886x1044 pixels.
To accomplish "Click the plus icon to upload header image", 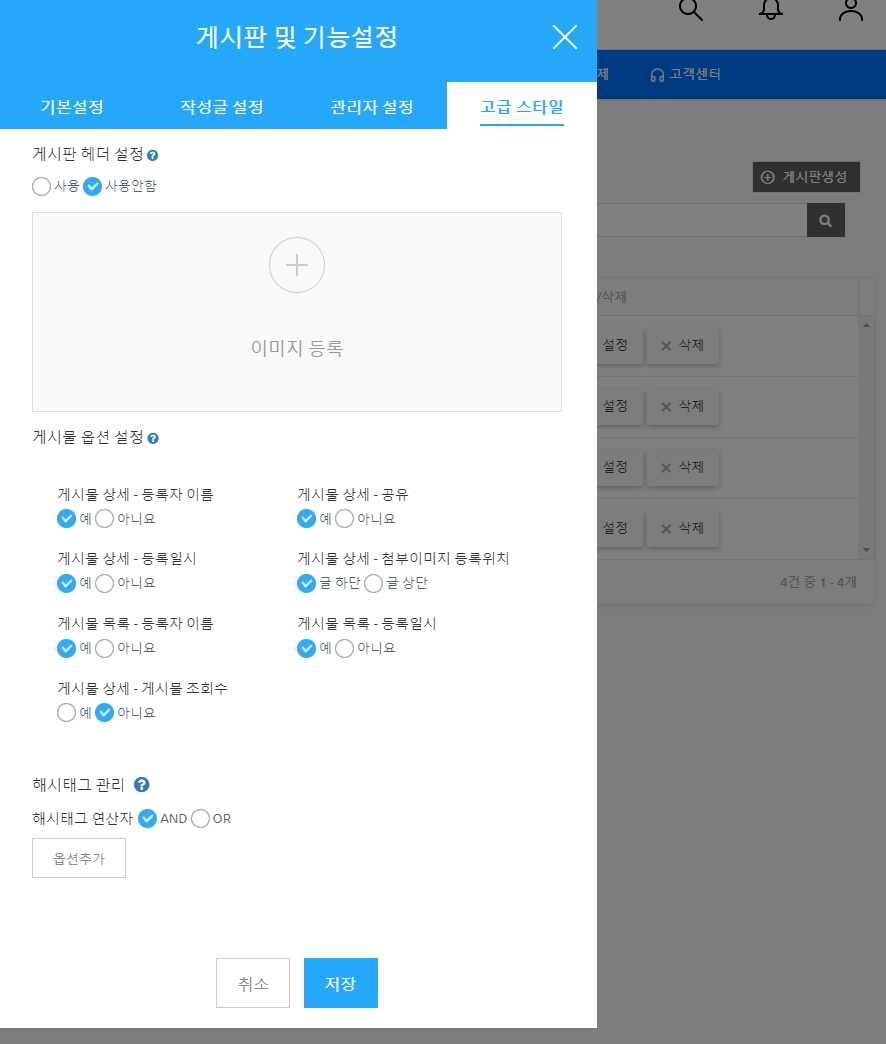I will pos(297,265).
